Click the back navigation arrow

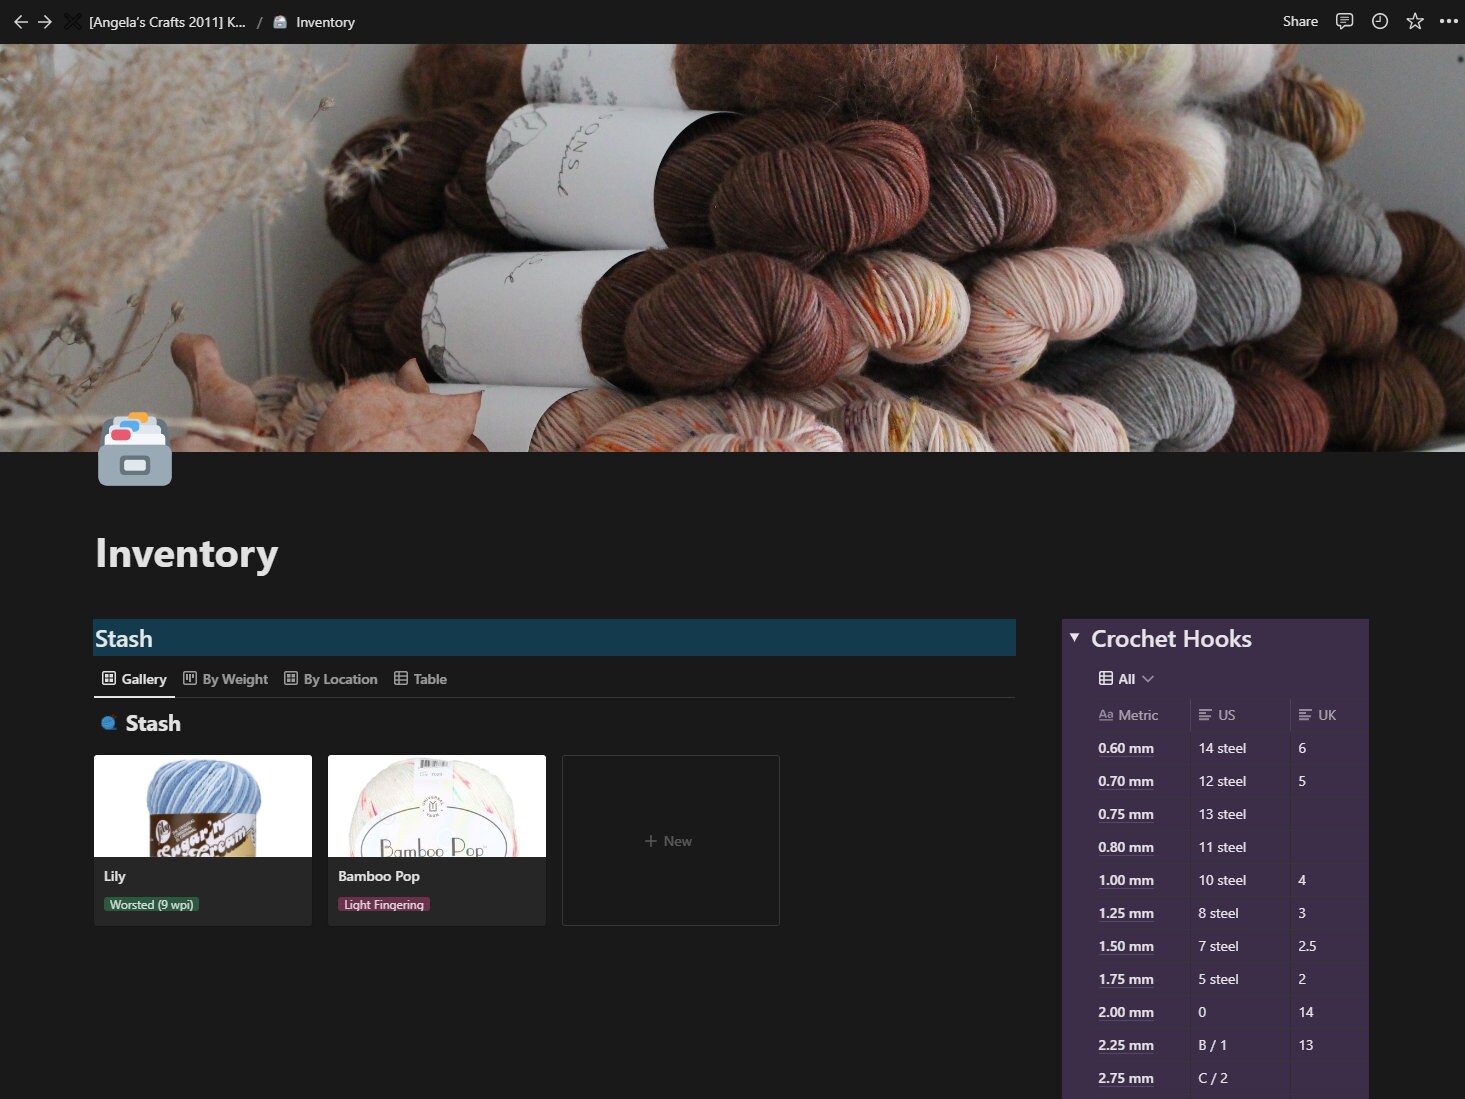pos(20,21)
